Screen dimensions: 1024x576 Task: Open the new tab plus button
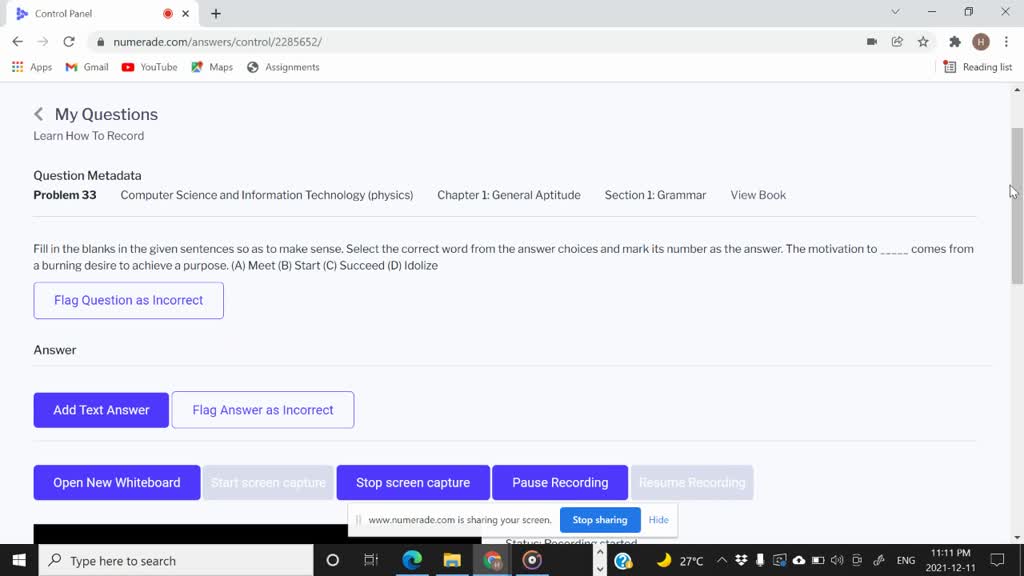coord(216,13)
